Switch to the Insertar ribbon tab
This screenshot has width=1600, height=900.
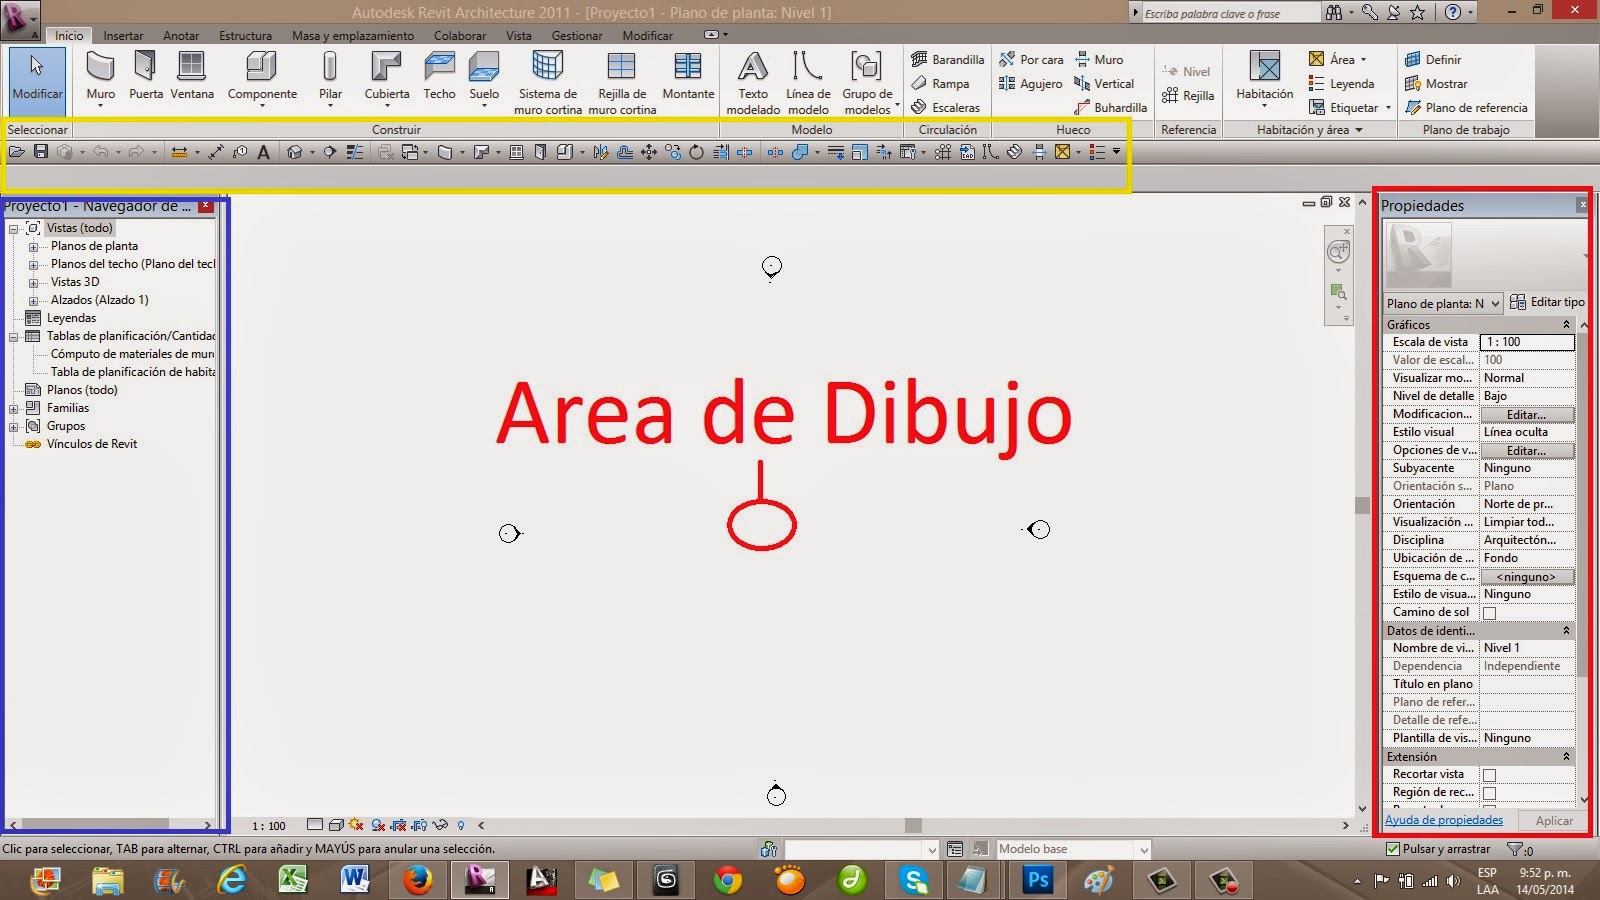click(123, 35)
